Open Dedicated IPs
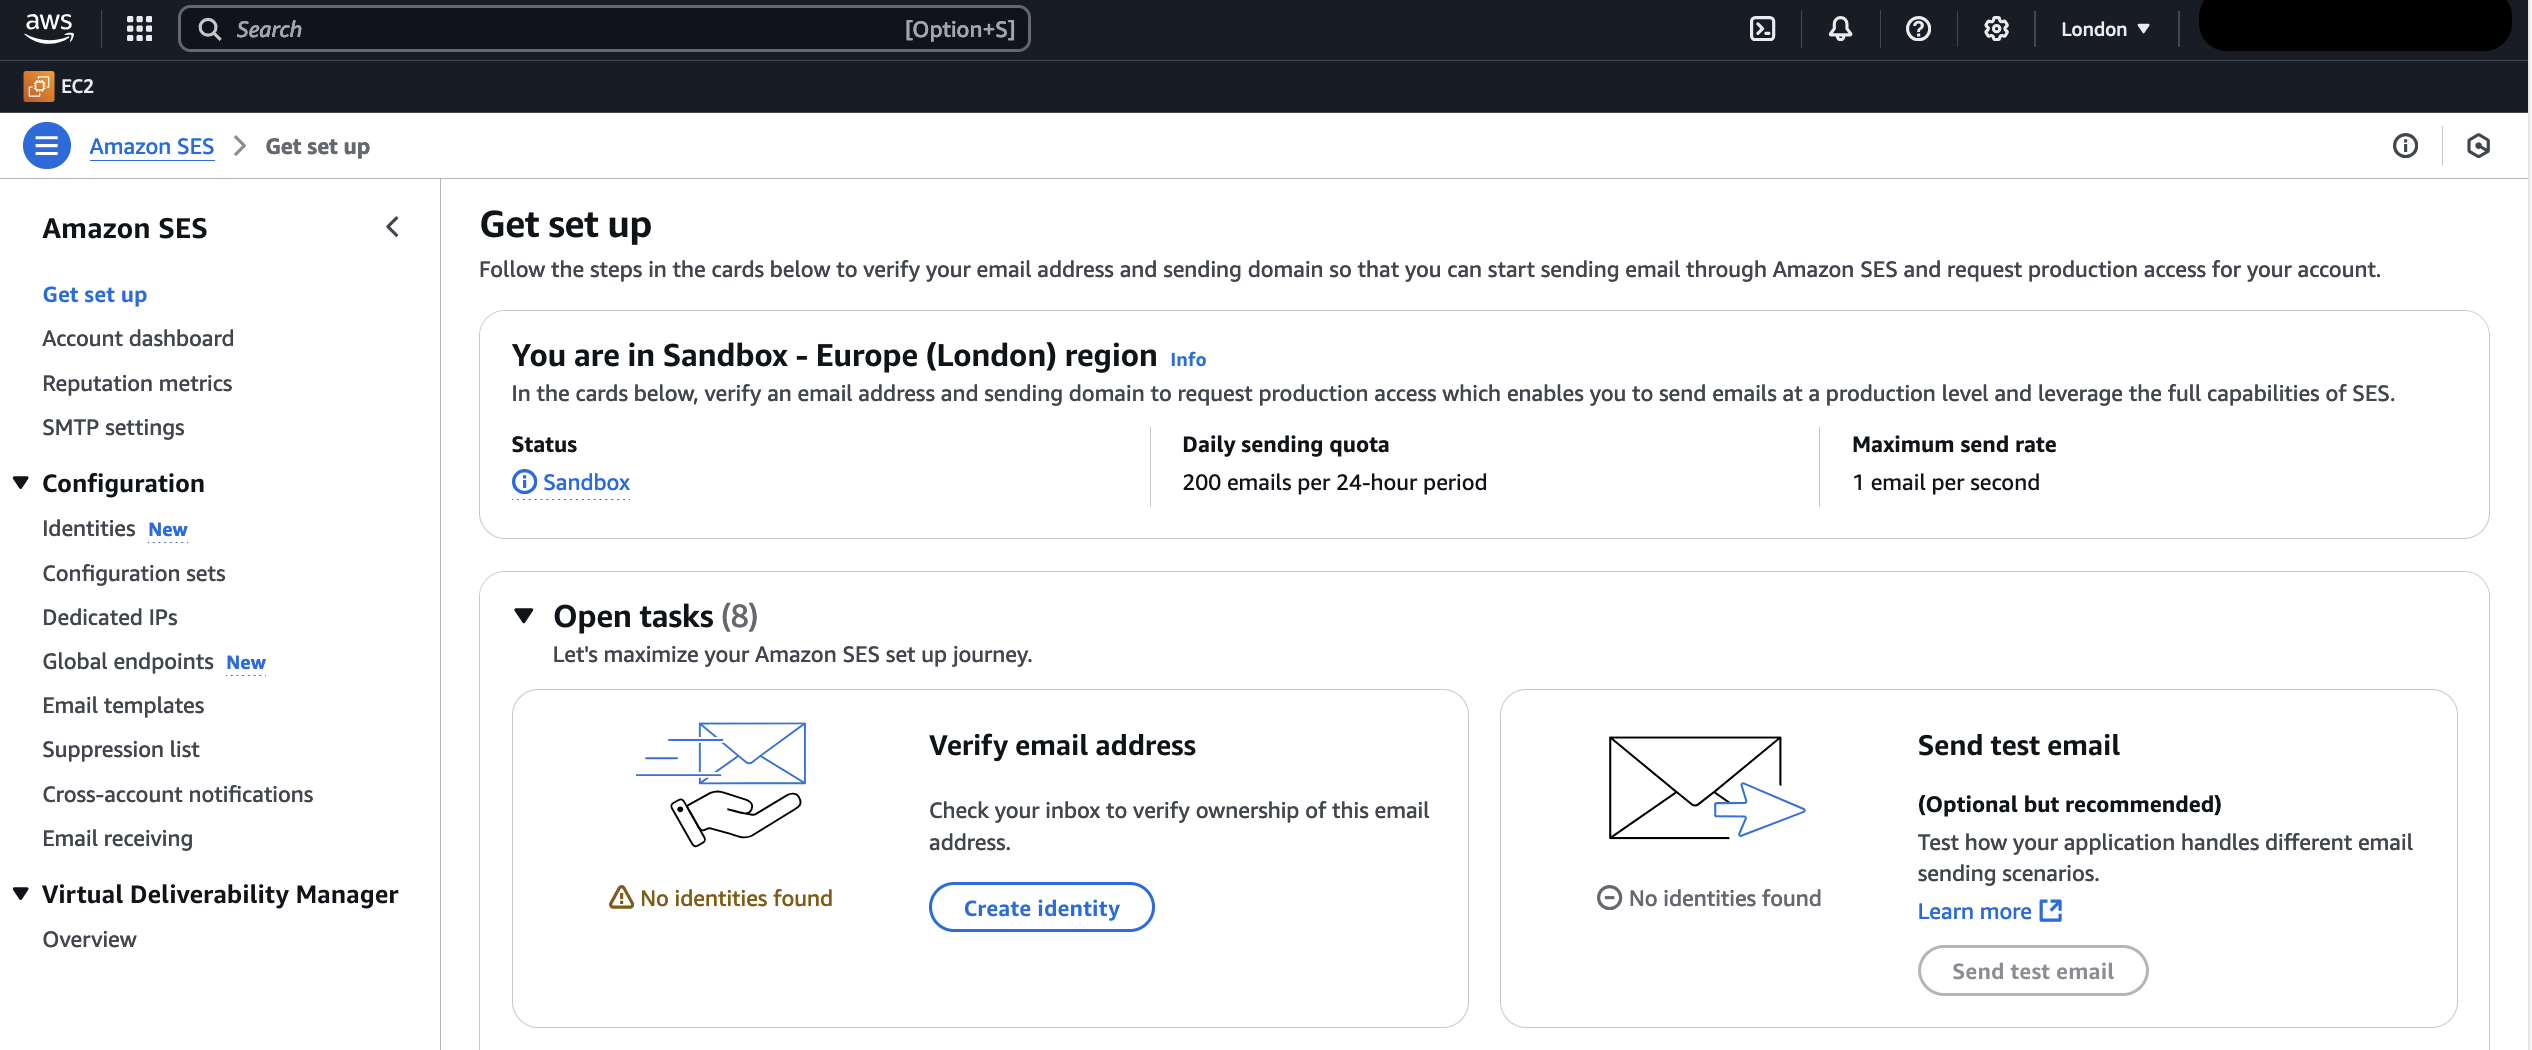Viewport: 2532px width, 1050px height. pyautogui.click(x=110, y=617)
